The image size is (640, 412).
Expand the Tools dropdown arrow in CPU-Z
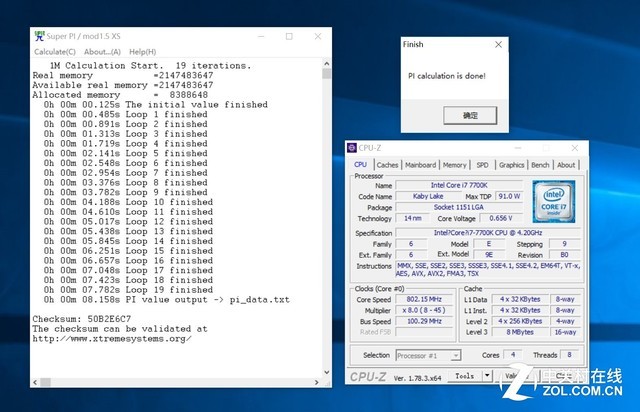coord(487,376)
